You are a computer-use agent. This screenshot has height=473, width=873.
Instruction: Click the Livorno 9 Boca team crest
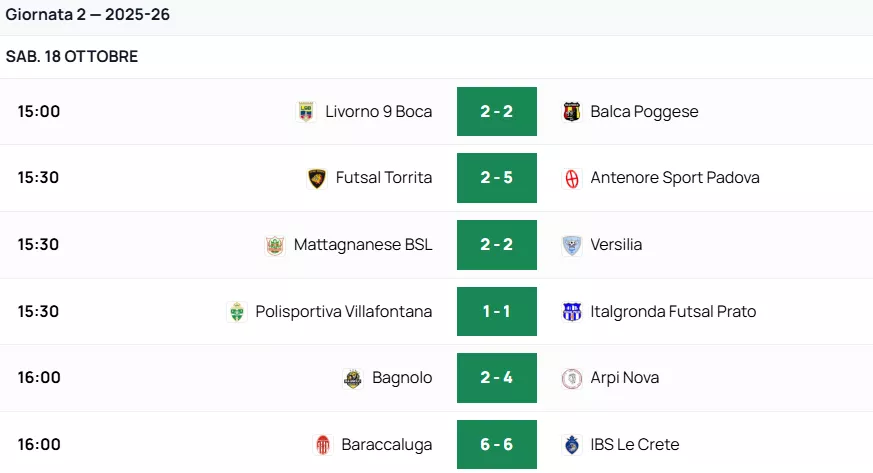click(x=306, y=112)
